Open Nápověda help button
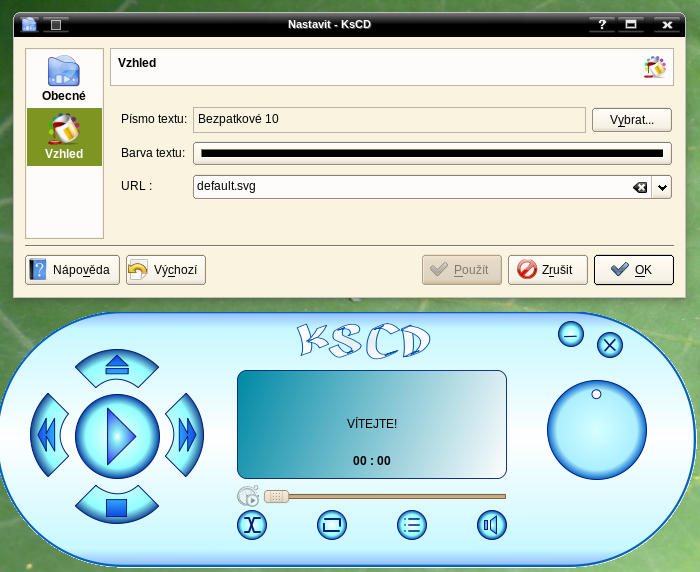This screenshot has width=700, height=572. (x=72, y=270)
